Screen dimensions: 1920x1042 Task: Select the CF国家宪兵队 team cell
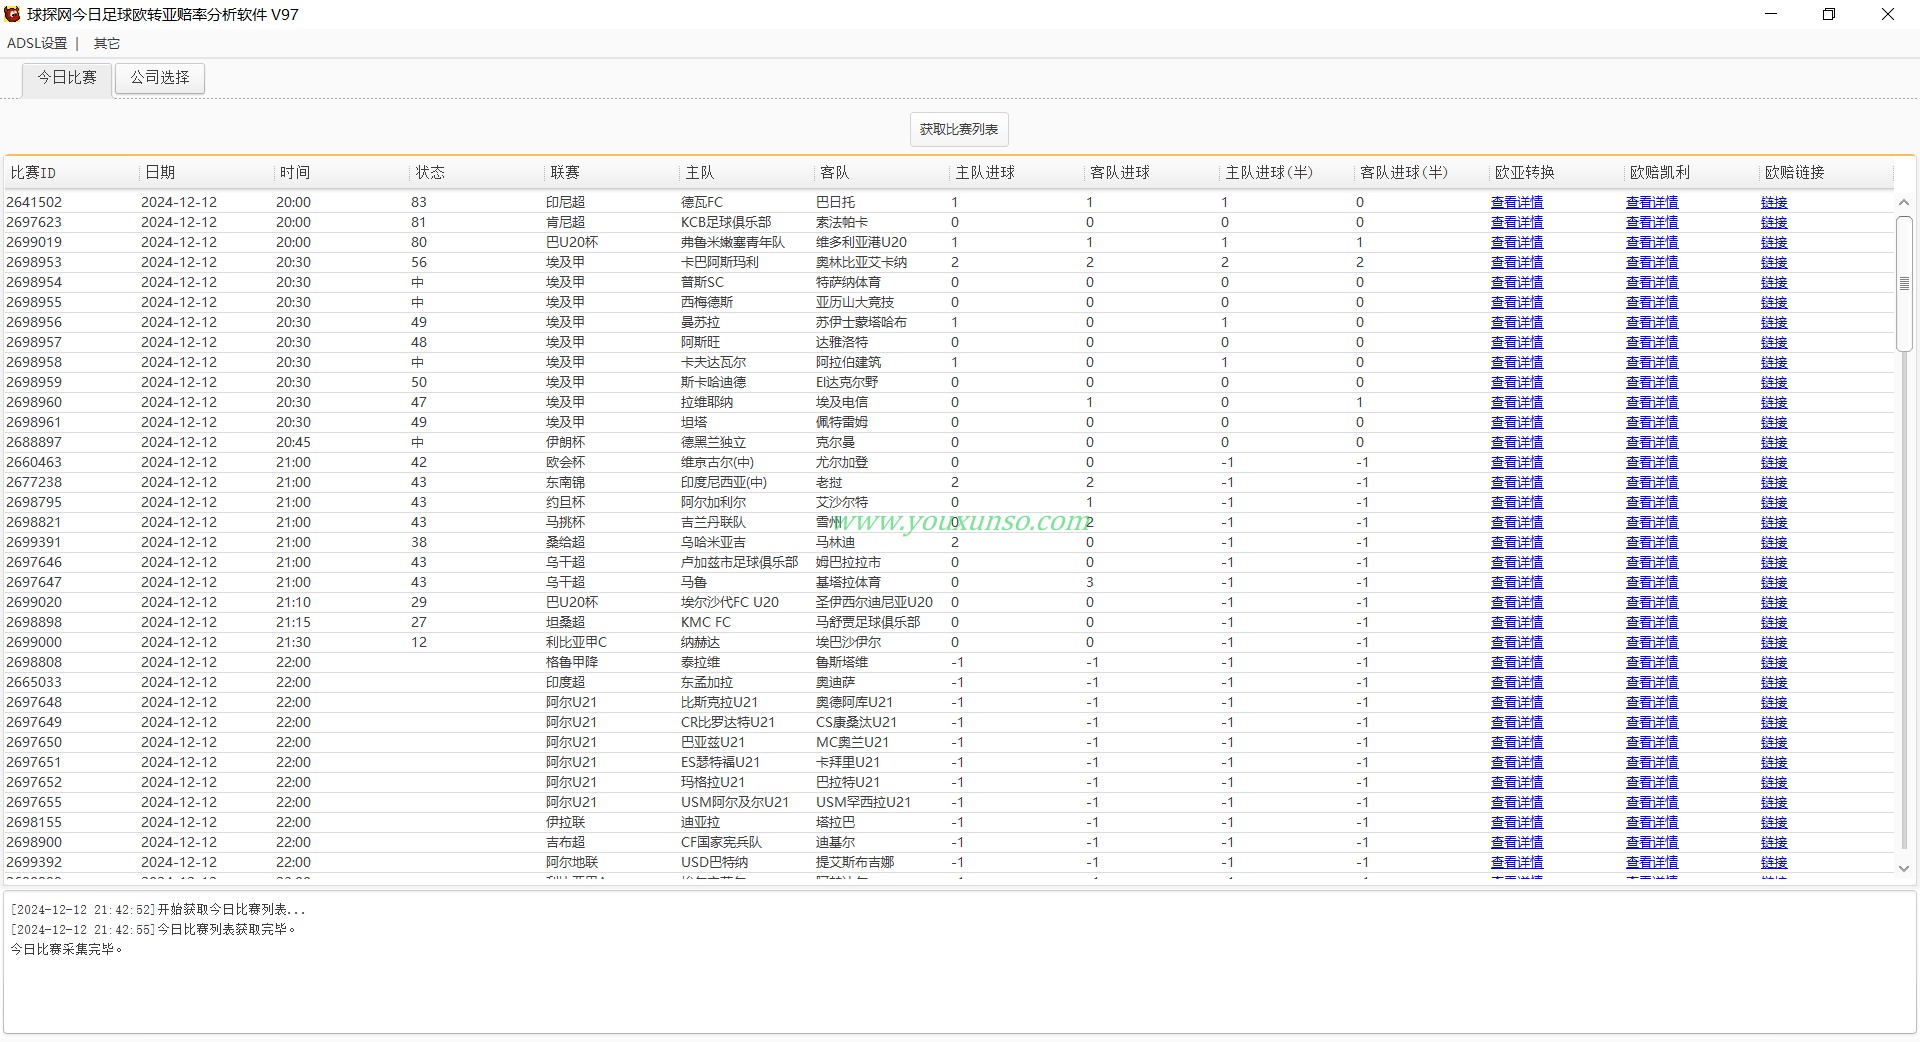(722, 842)
